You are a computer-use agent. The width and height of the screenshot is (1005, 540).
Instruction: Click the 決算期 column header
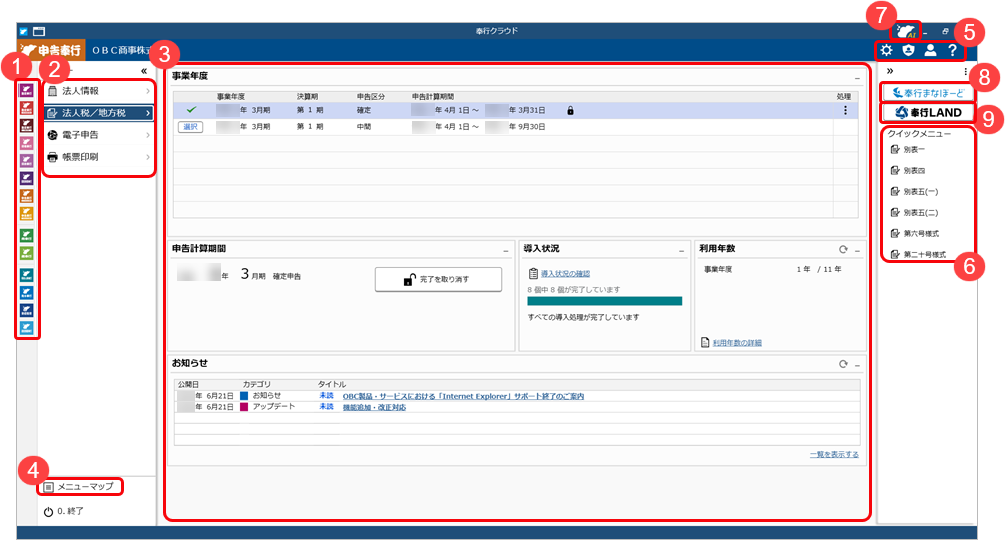[x=307, y=96]
